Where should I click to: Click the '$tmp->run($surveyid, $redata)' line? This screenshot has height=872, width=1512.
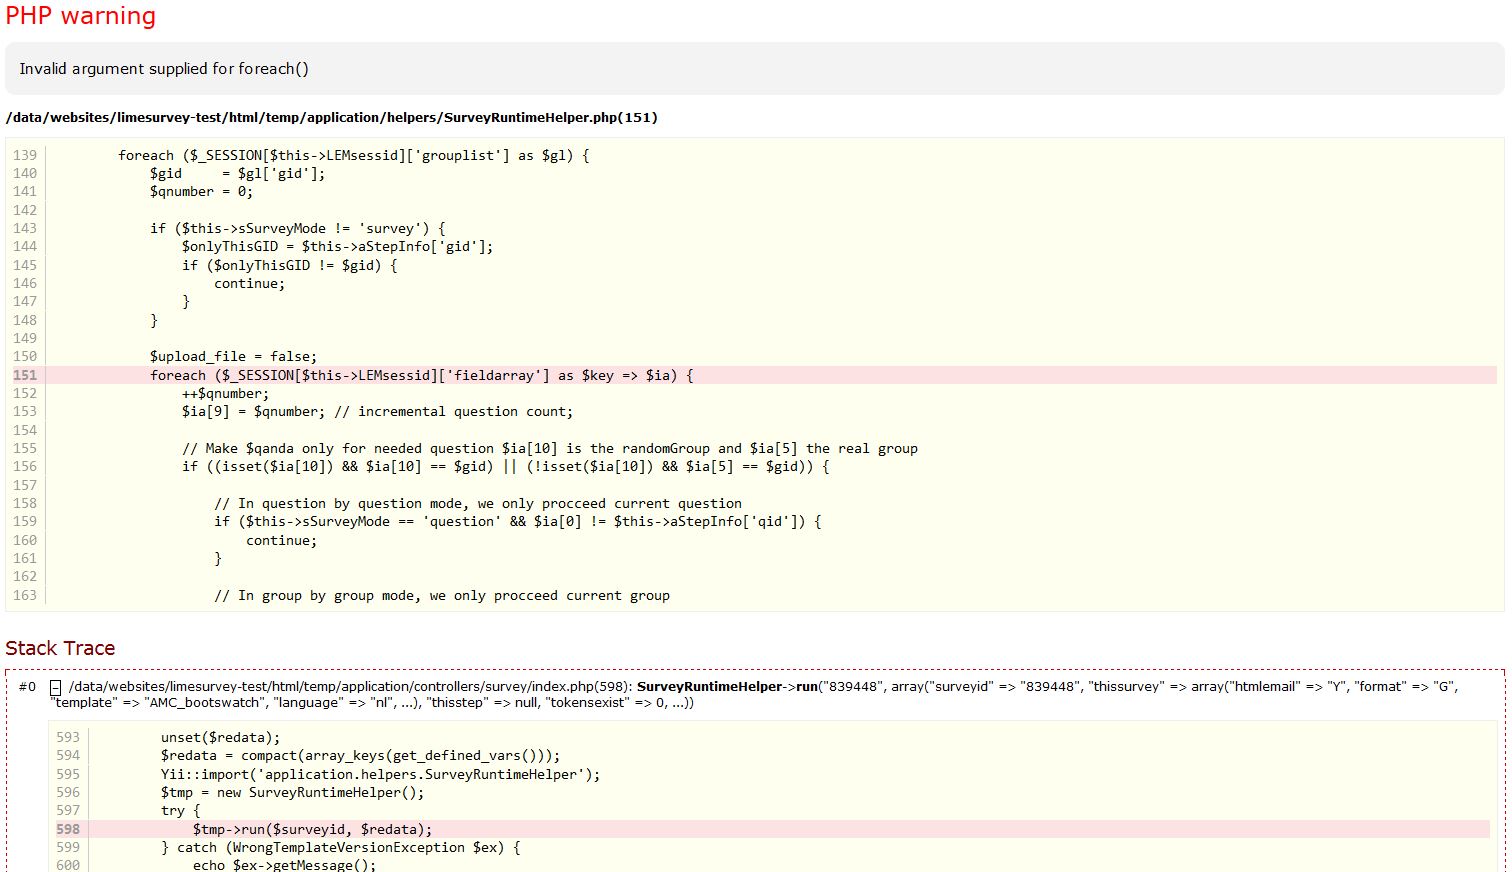pyautogui.click(x=312, y=829)
